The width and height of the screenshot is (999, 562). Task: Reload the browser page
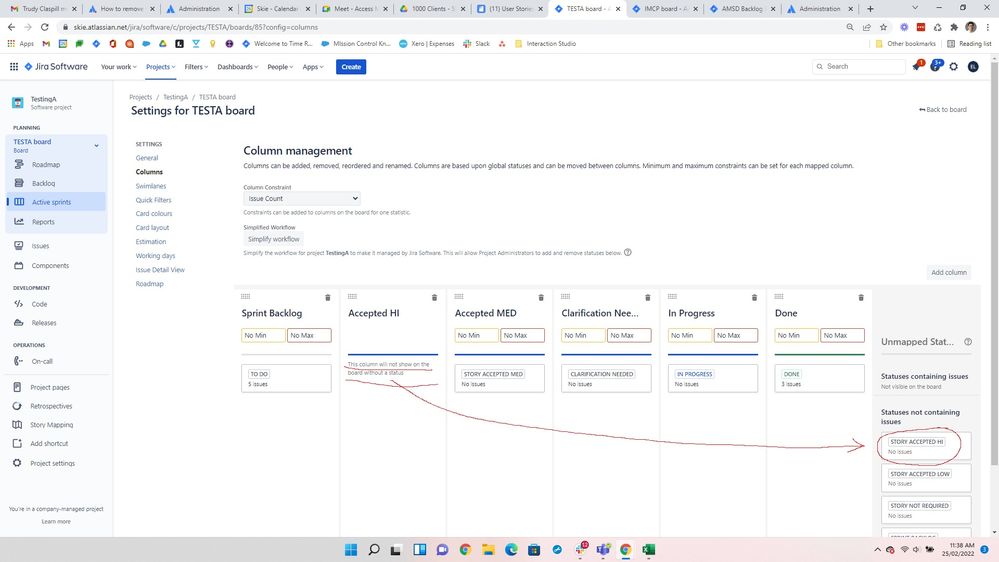[x=45, y=27]
